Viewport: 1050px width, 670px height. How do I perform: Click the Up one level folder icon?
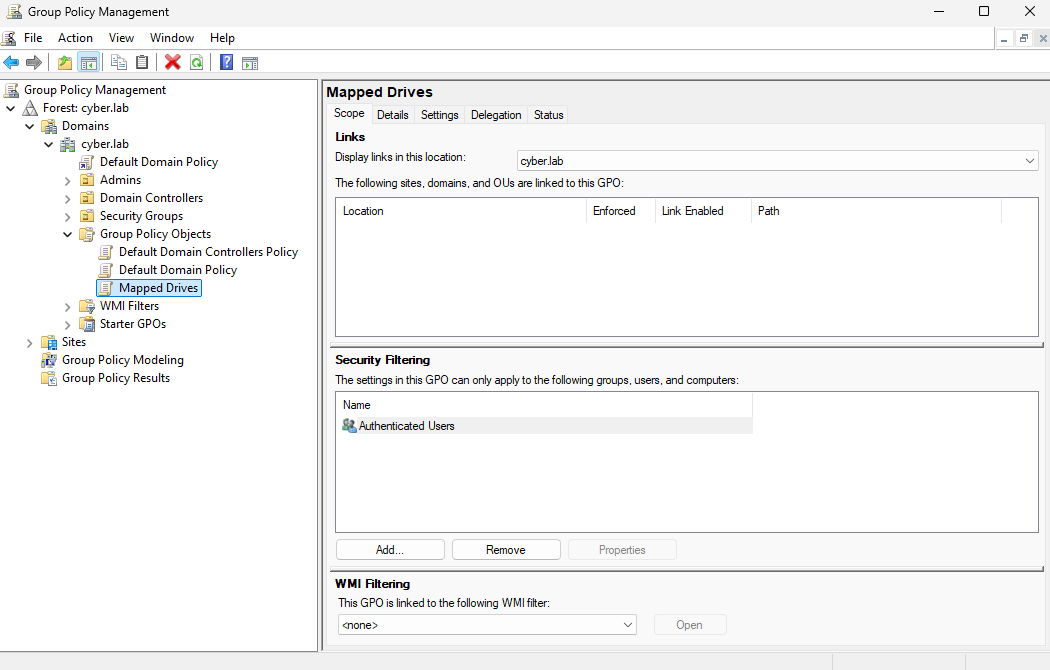point(65,62)
